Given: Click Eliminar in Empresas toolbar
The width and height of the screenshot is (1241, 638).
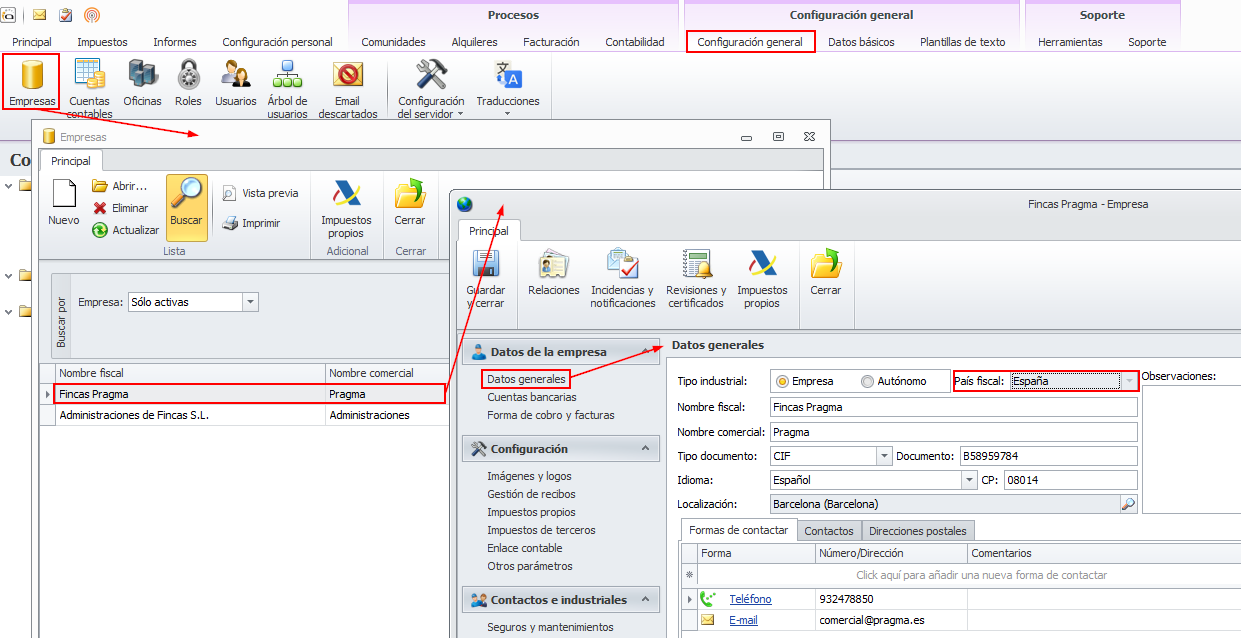Looking at the screenshot, I should [120, 208].
